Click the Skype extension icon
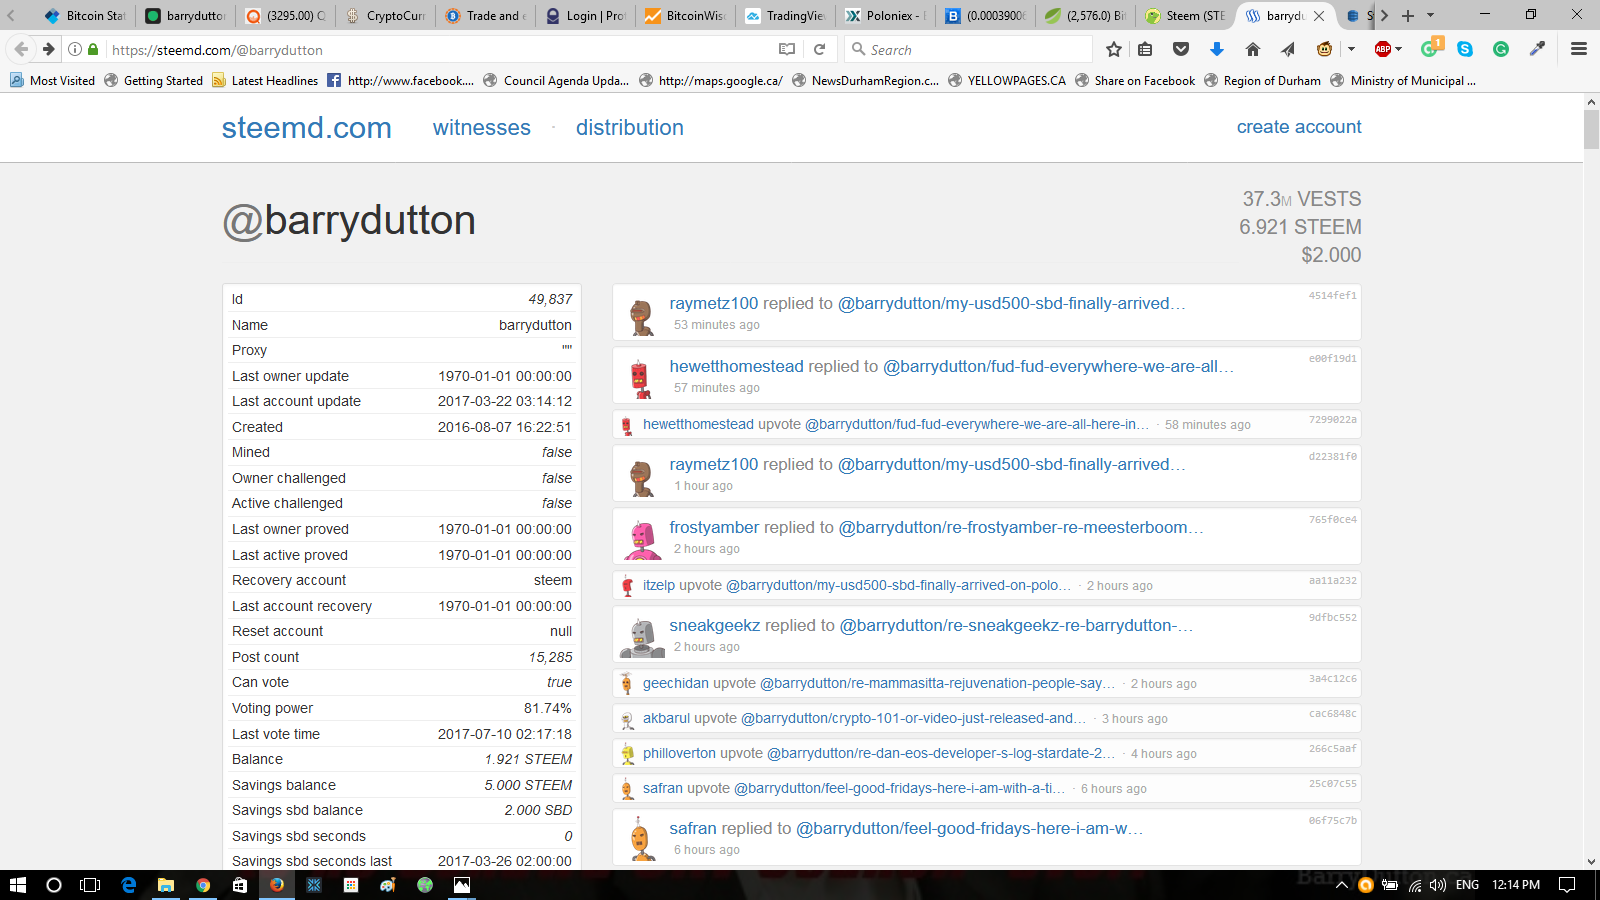Viewport: 1600px width, 900px height. pos(1465,49)
